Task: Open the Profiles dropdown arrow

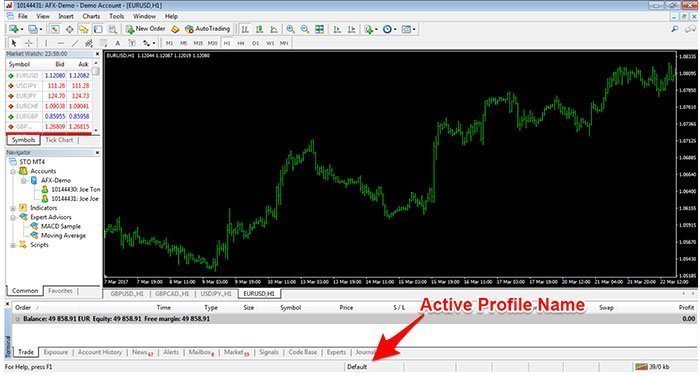Action: tap(41, 29)
